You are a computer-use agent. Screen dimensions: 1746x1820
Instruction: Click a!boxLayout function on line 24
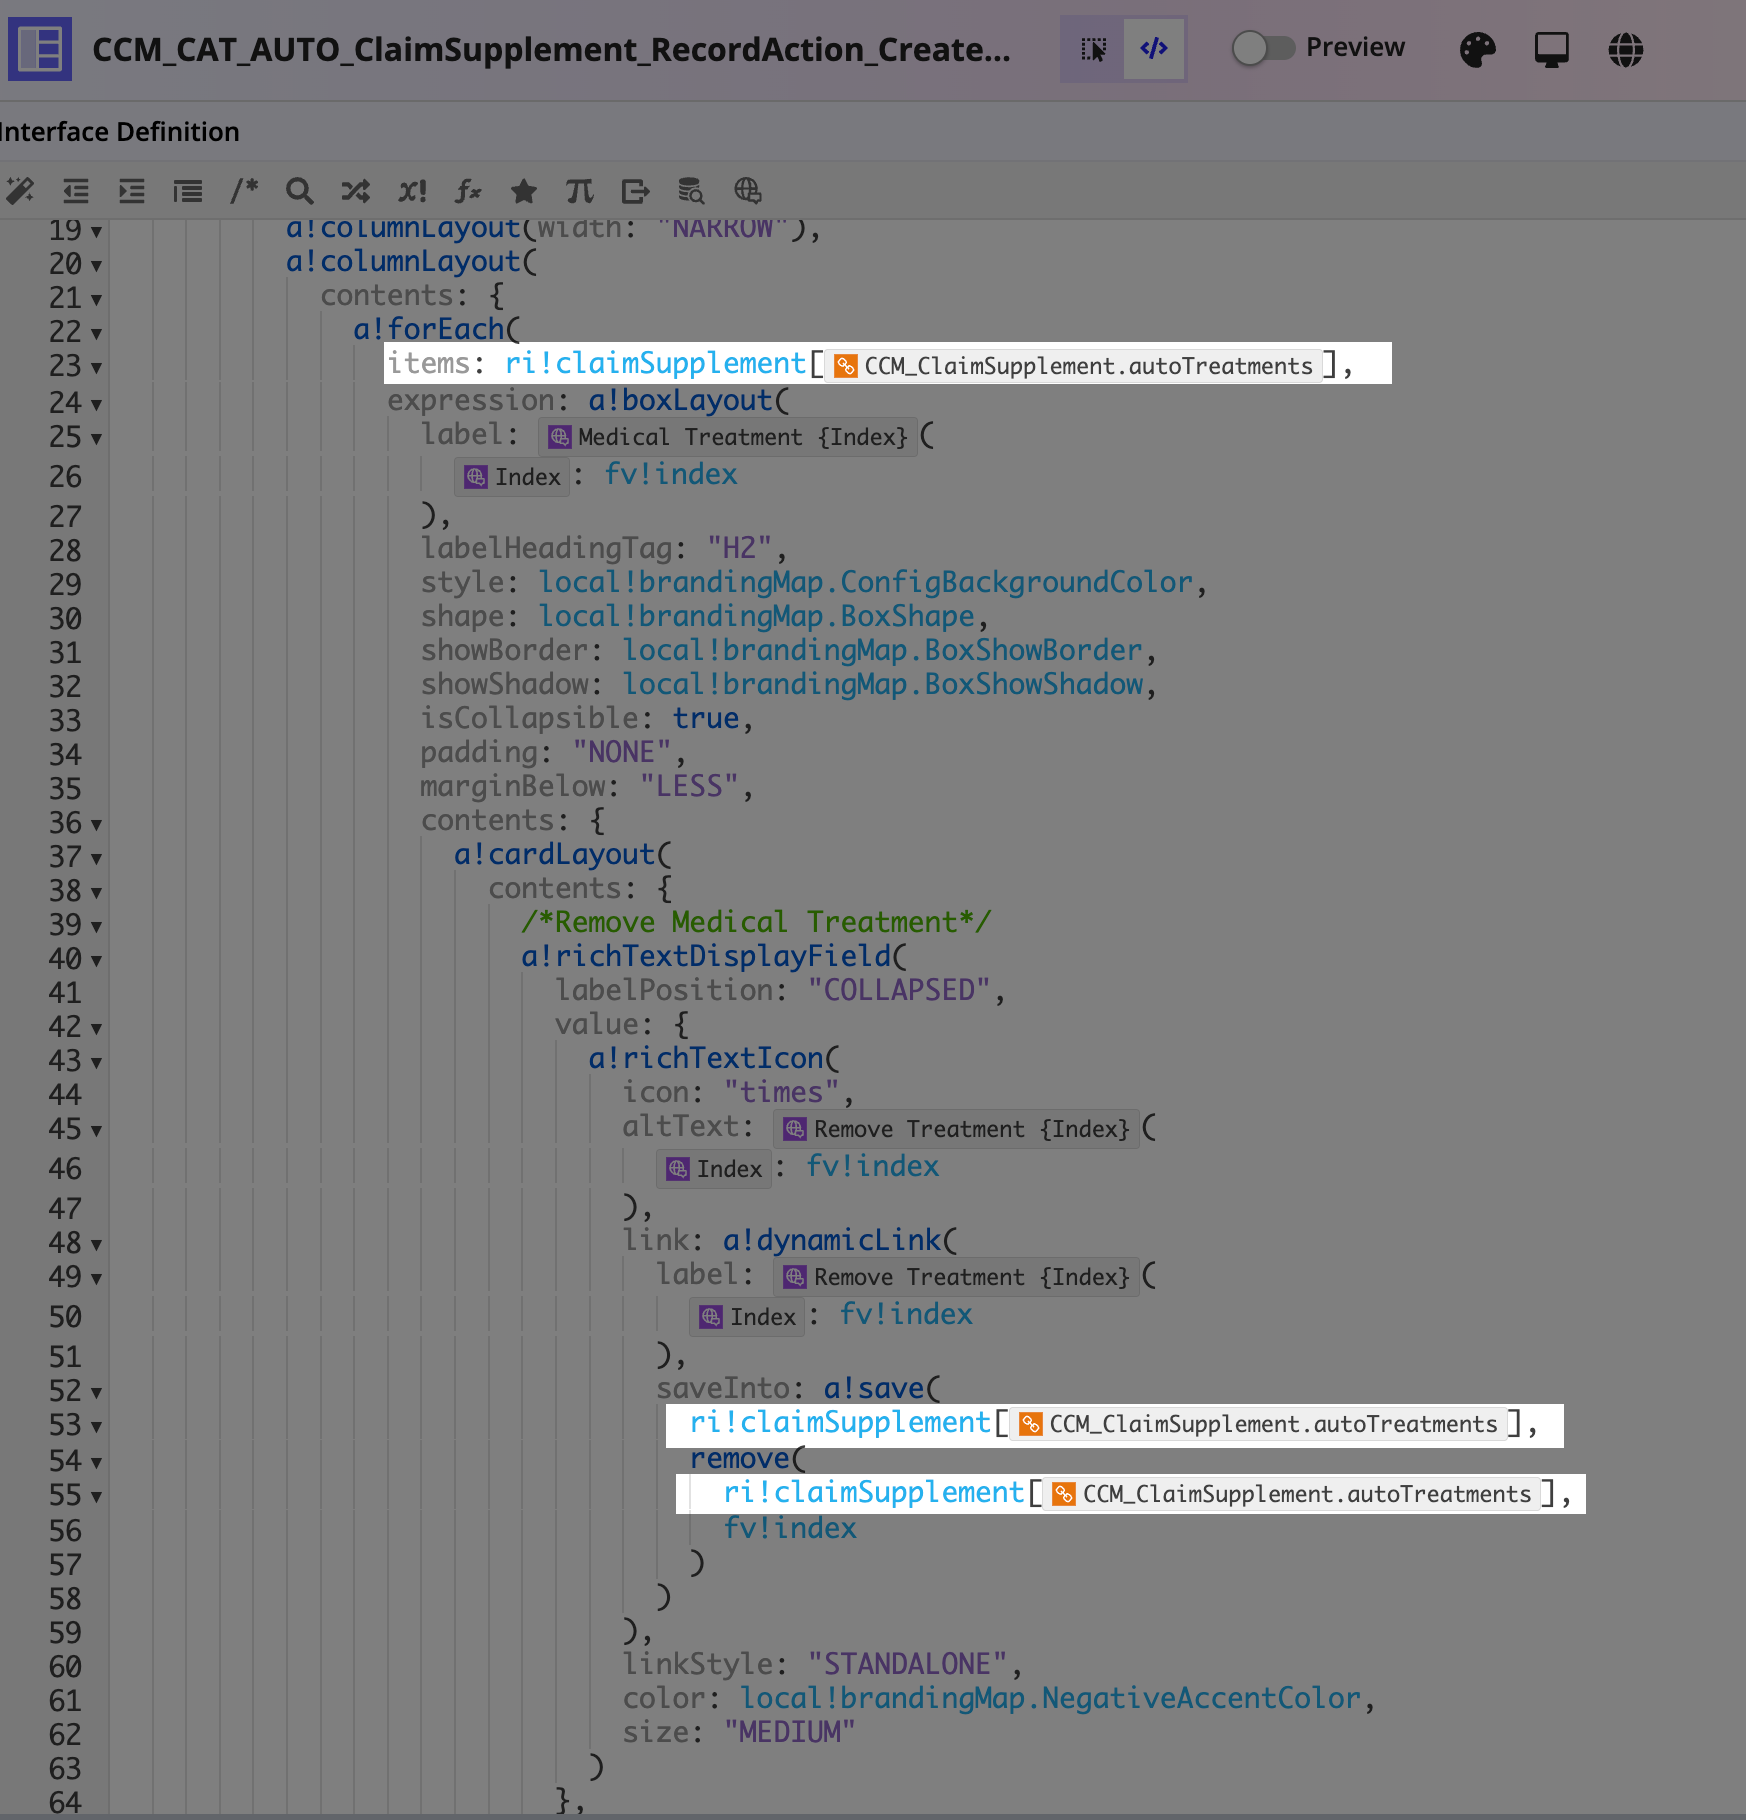(680, 400)
